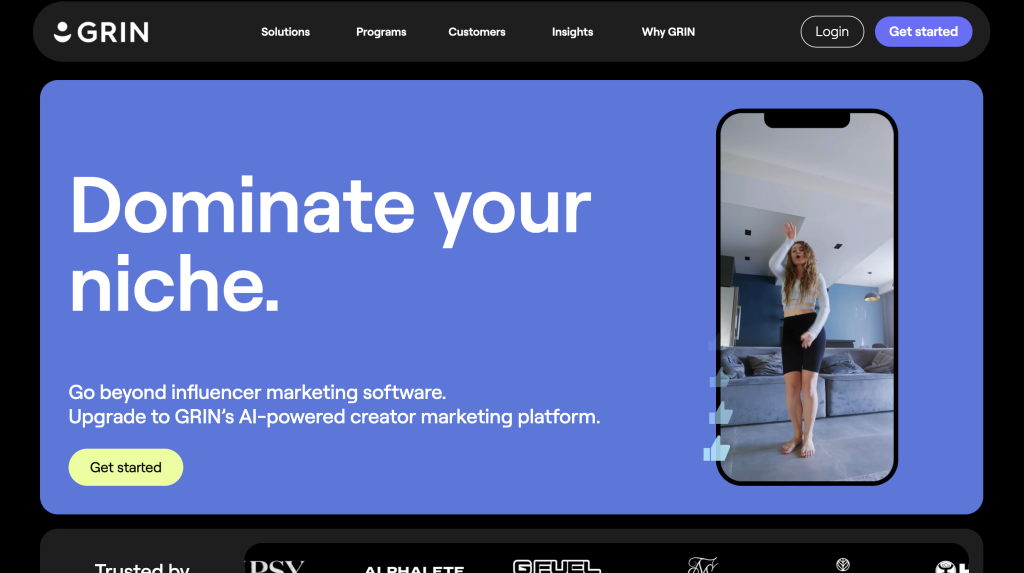Open the Customers menu item
Screen dimensions: 1024x573
click(477, 32)
